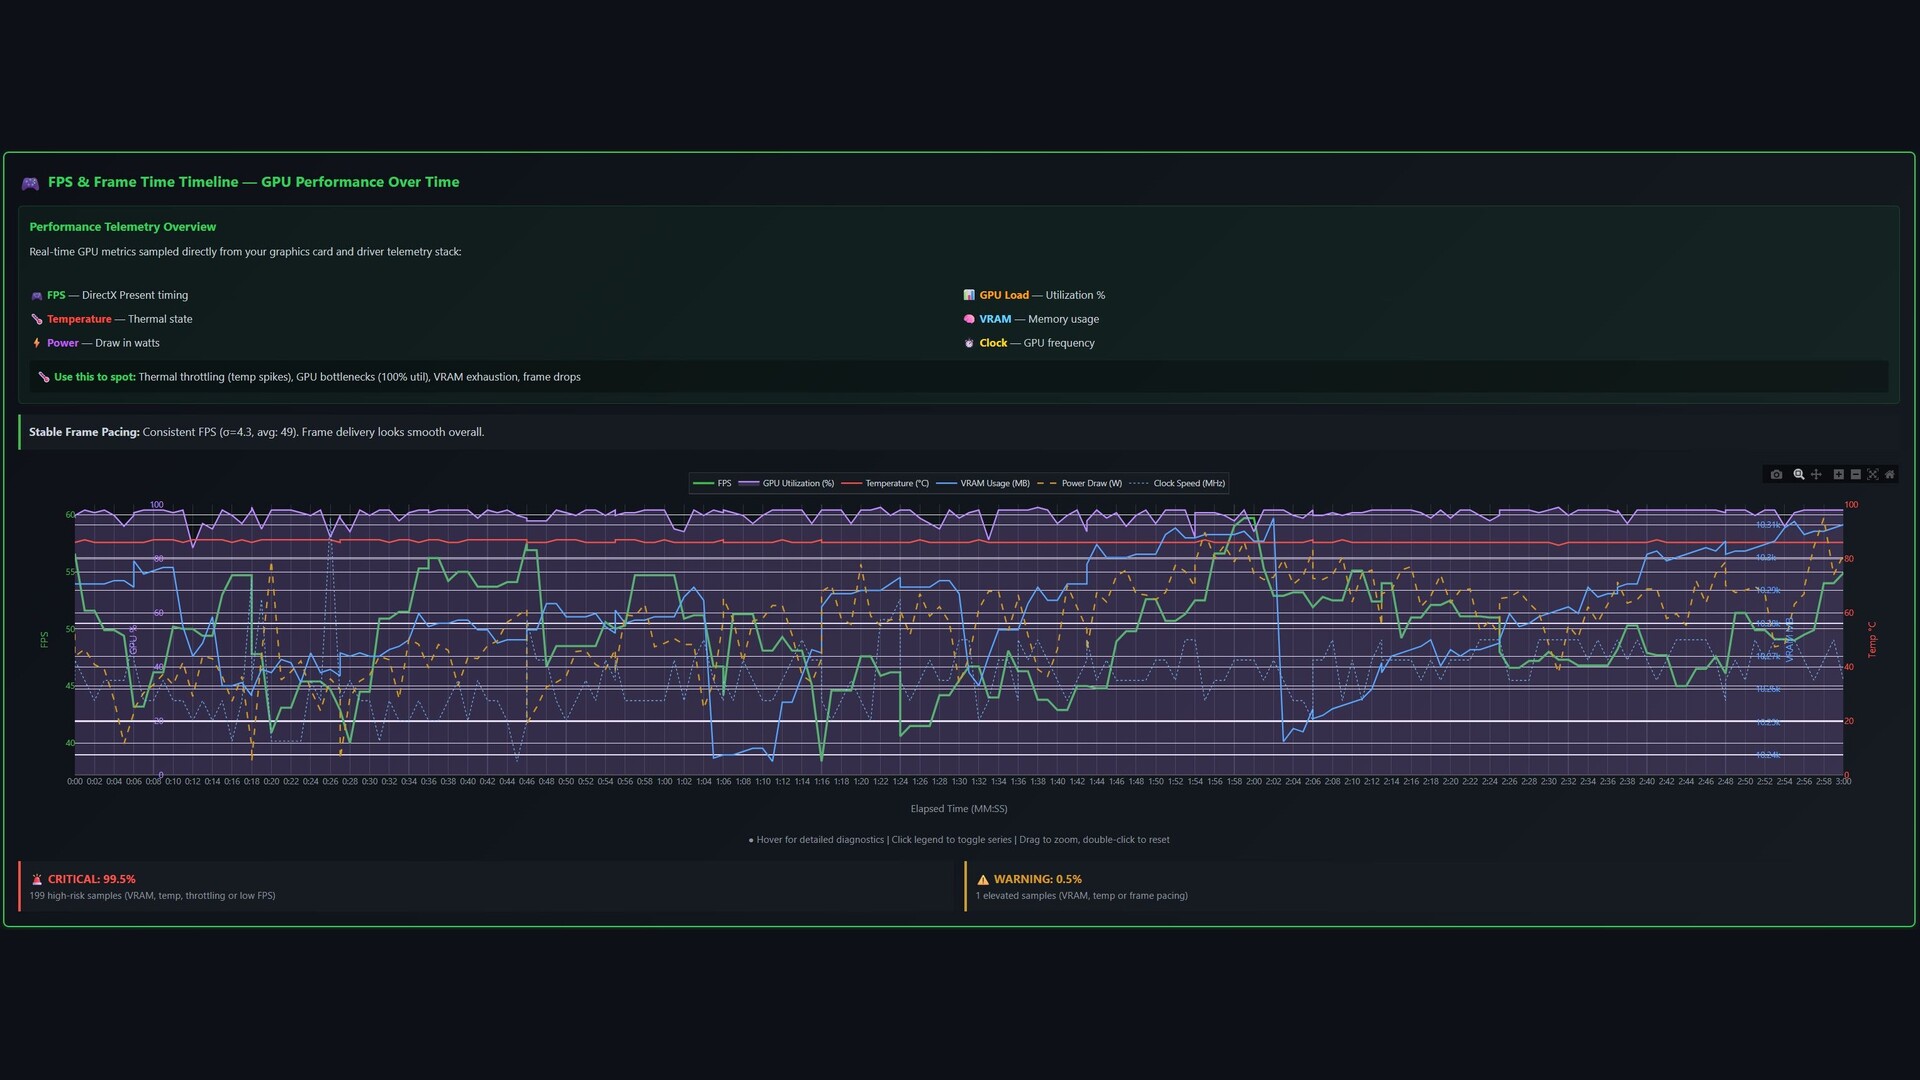The width and height of the screenshot is (1920, 1080).
Task: Click the autoscale icon in chart modebar
Action: coord(1873,475)
